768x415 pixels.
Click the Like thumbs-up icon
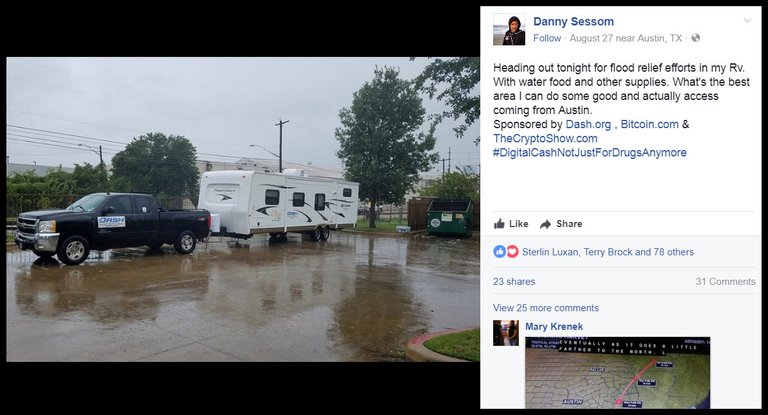pos(499,223)
